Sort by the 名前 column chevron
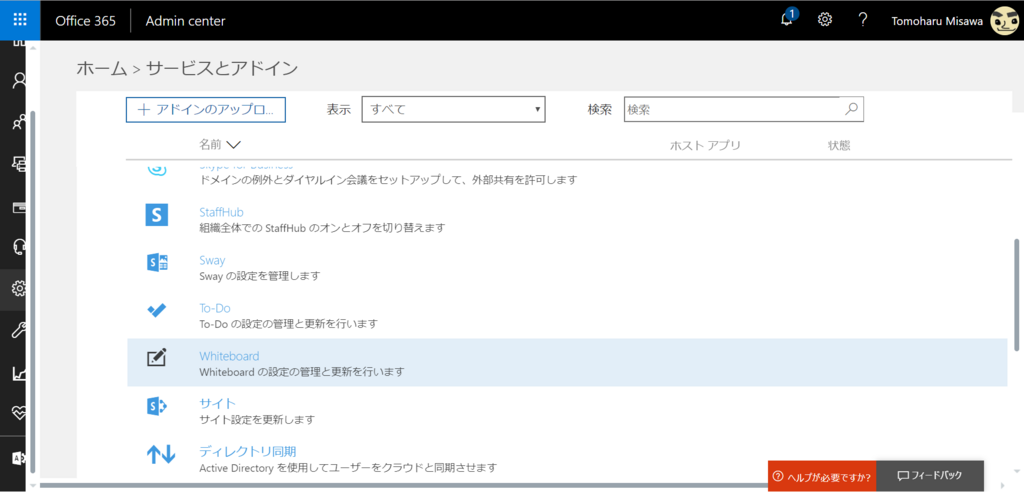The width and height of the screenshot is (1024, 492). (x=232, y=145)
